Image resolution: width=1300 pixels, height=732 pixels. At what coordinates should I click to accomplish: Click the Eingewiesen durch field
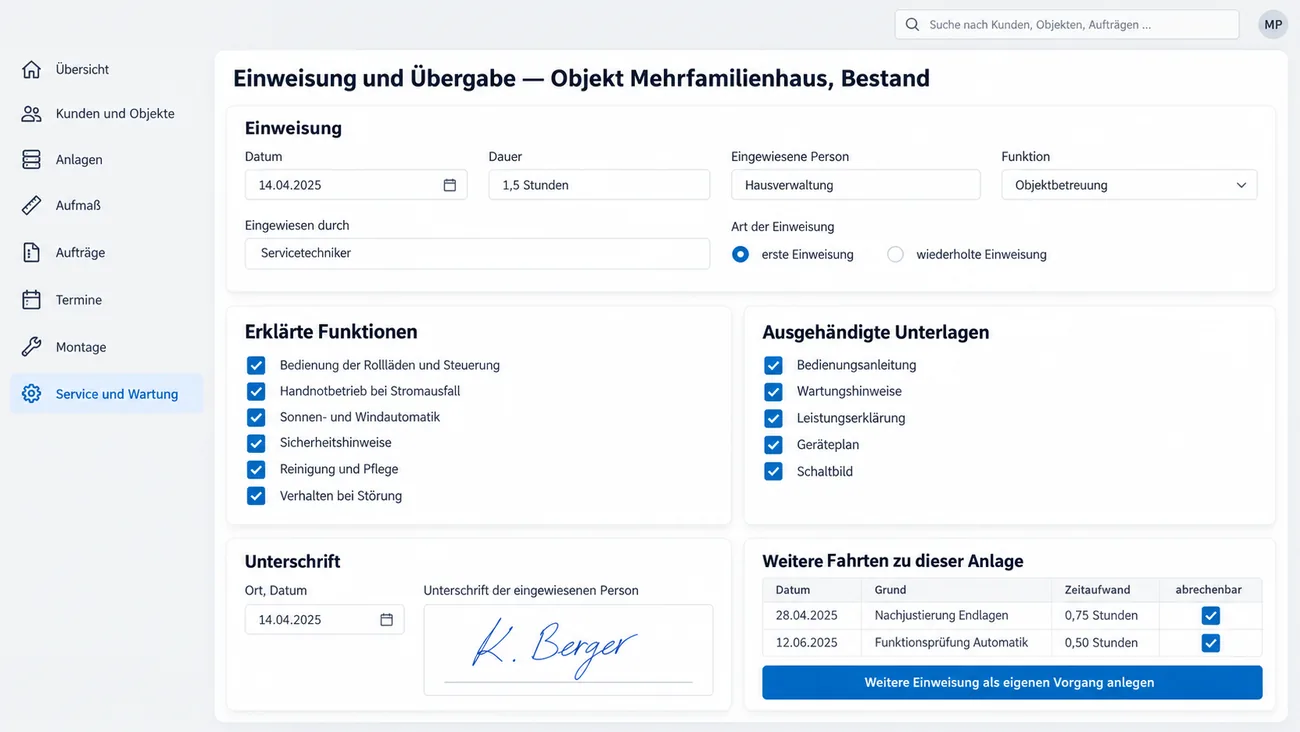click(477, 254)
